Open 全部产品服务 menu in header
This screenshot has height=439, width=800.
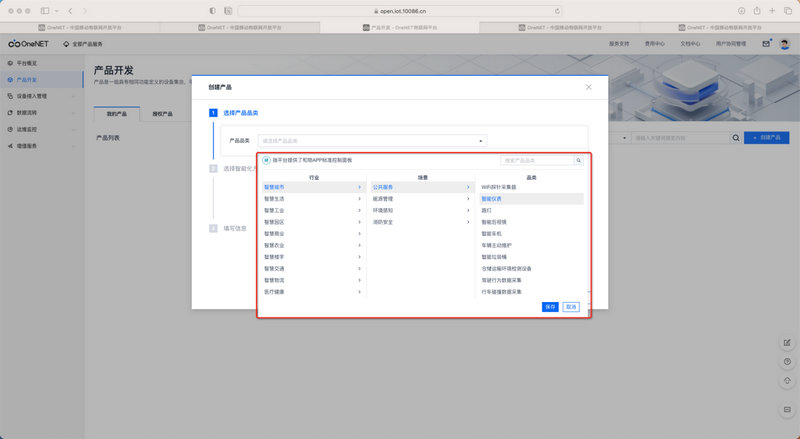(86, 44)
